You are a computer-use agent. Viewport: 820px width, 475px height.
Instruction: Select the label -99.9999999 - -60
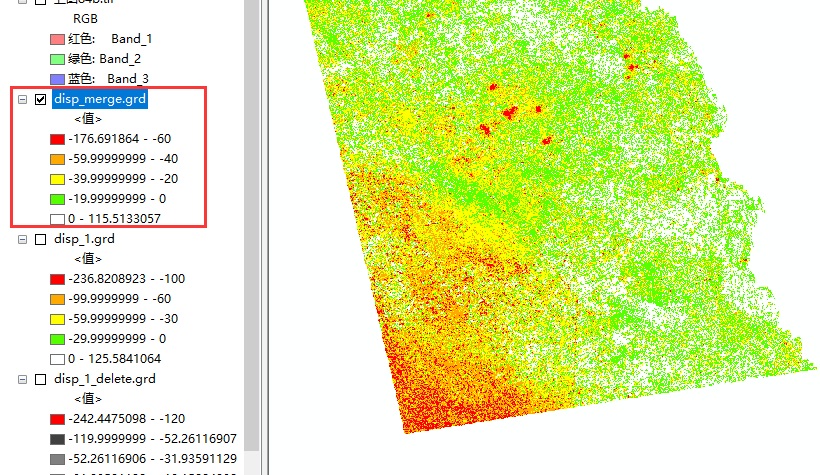[120, 299]
